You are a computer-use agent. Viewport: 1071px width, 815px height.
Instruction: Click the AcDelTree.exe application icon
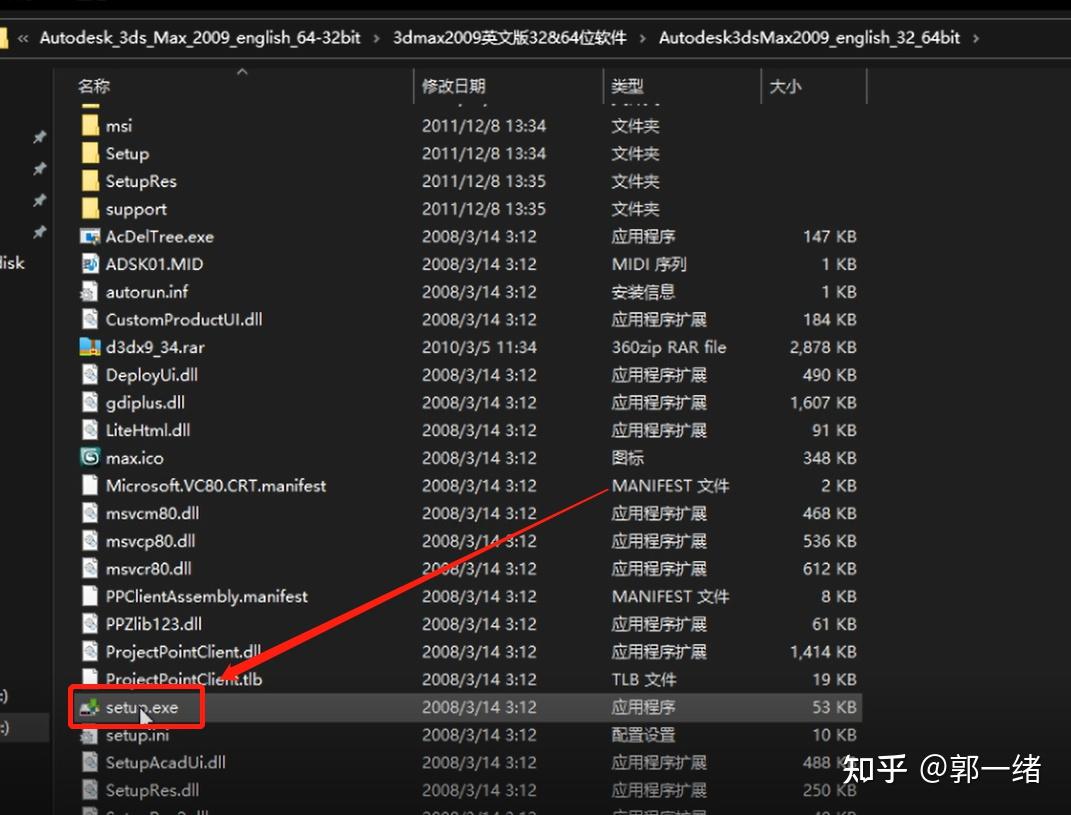click(89, 236)
